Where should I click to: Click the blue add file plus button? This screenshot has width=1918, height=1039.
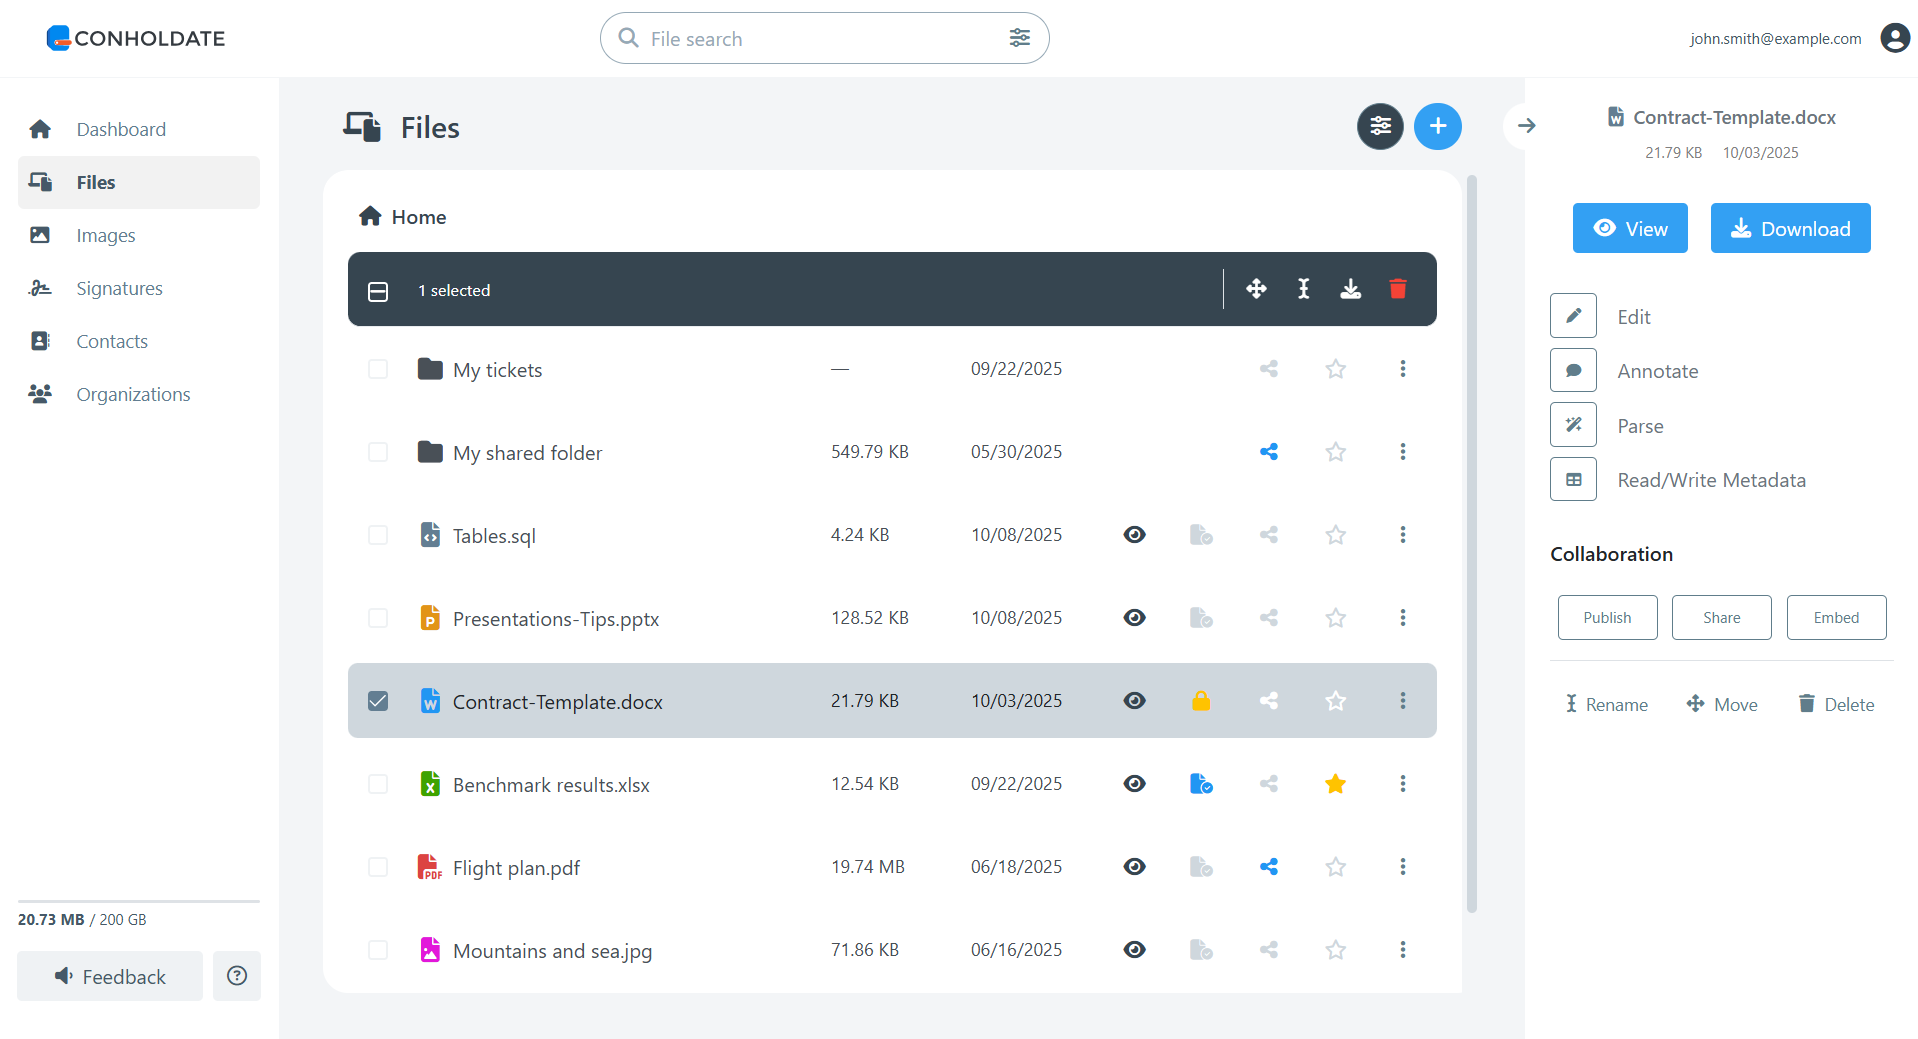pyautogui.click(x=1437, y=126)
